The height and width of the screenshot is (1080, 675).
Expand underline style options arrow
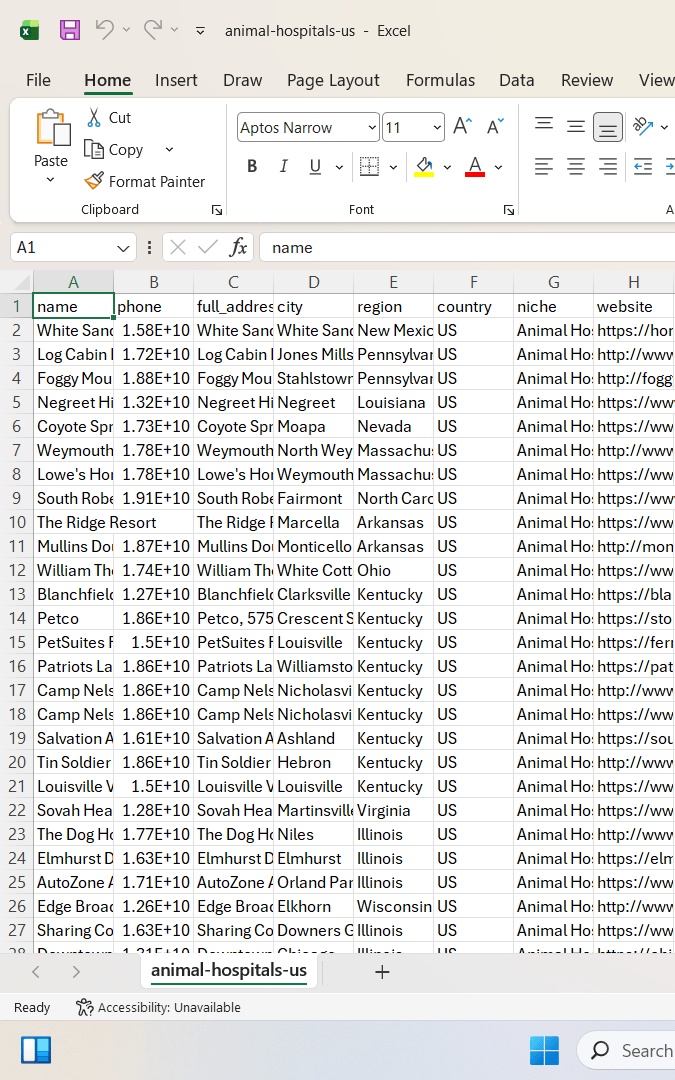coord(339,167)
